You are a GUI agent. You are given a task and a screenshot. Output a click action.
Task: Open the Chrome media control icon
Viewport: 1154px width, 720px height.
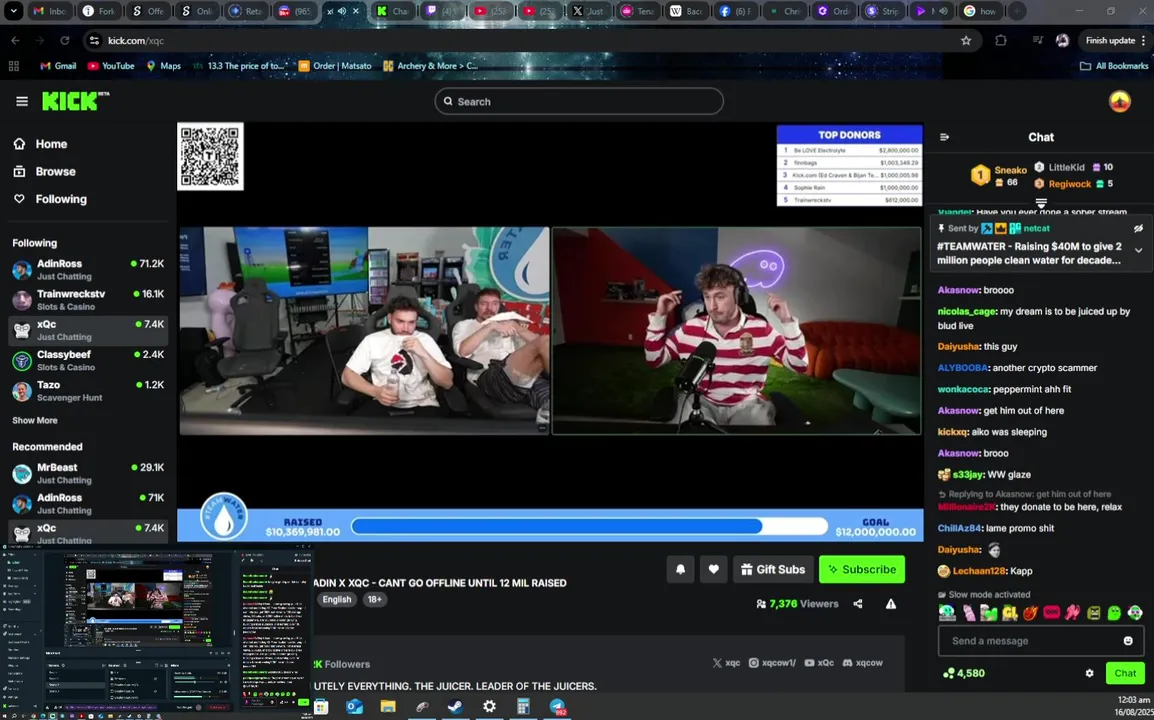1038,40
